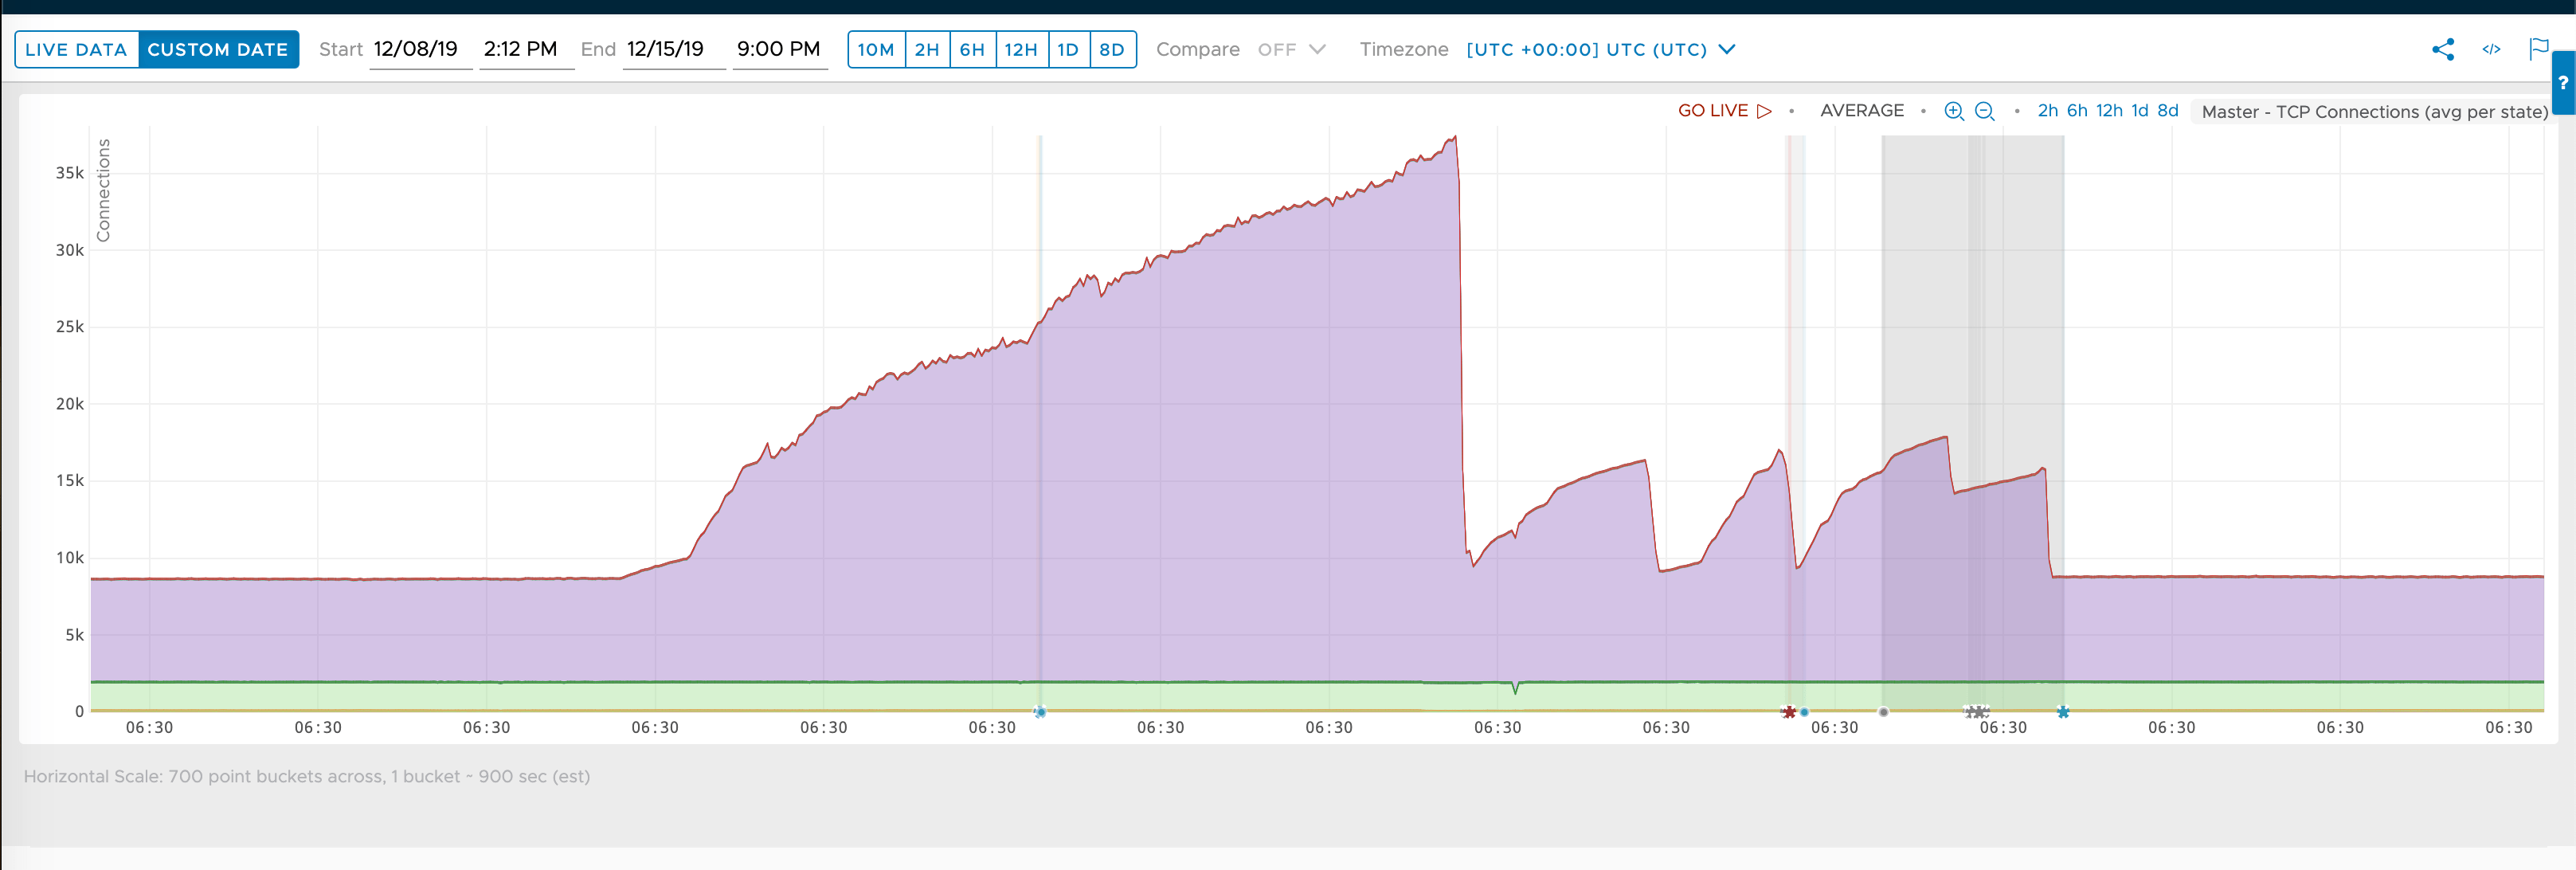This screenshot has width=2576, height=870.
Task: Click the share icon
Action: 2443,49
